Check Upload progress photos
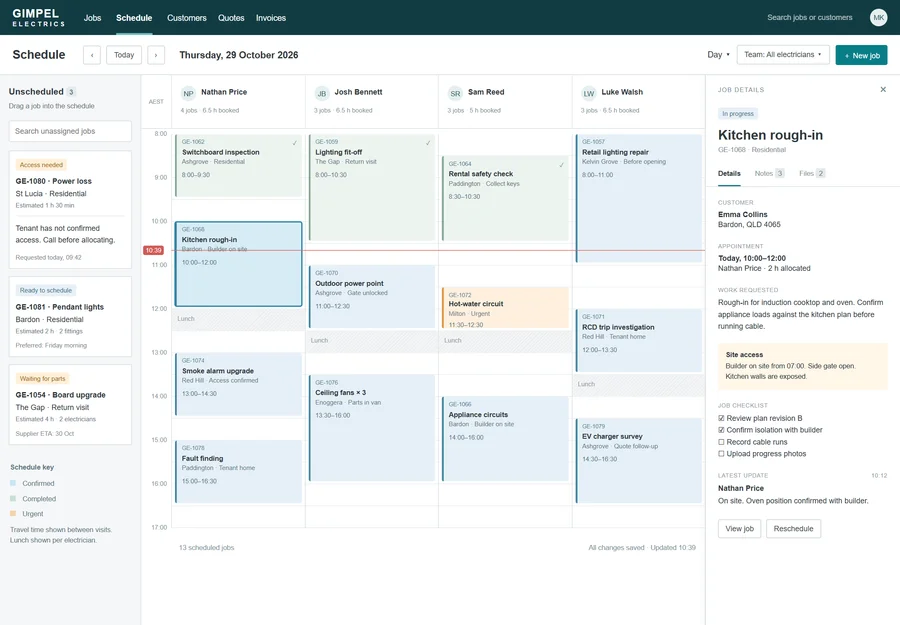Viewport: 900px width, 625px height. 721,453
